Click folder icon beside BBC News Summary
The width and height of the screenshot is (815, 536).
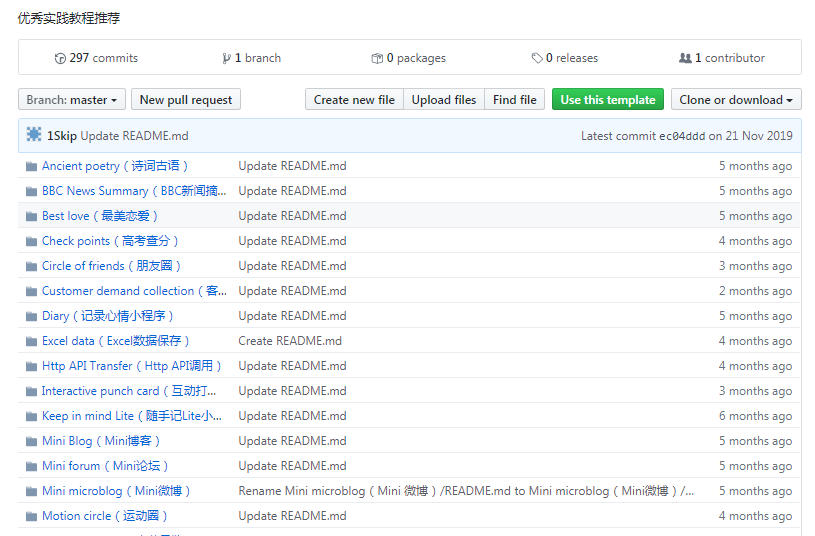pos(32,191)
